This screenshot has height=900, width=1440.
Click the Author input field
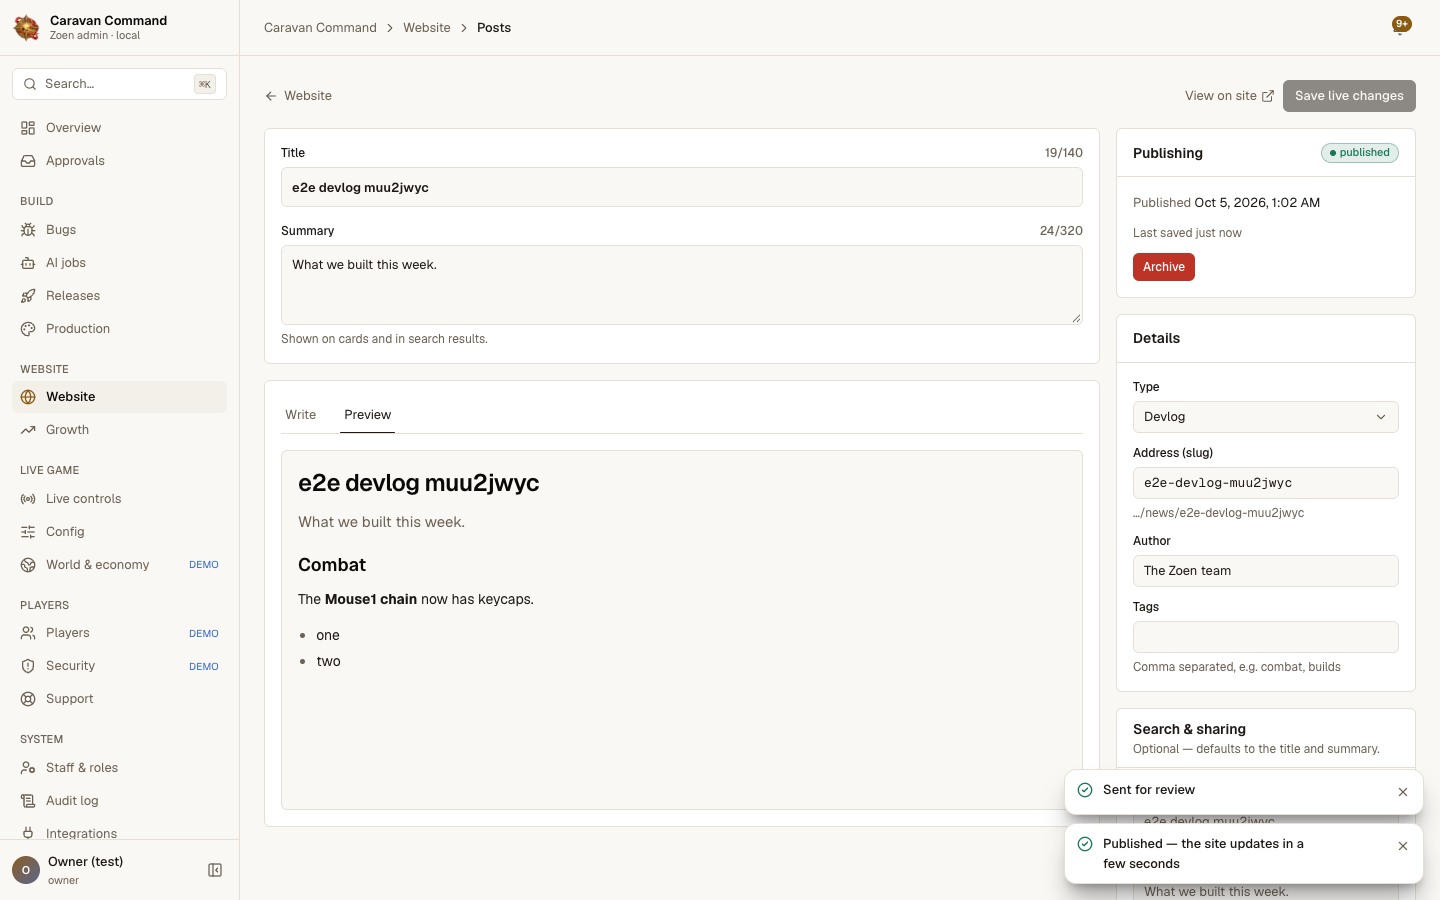1265,571
